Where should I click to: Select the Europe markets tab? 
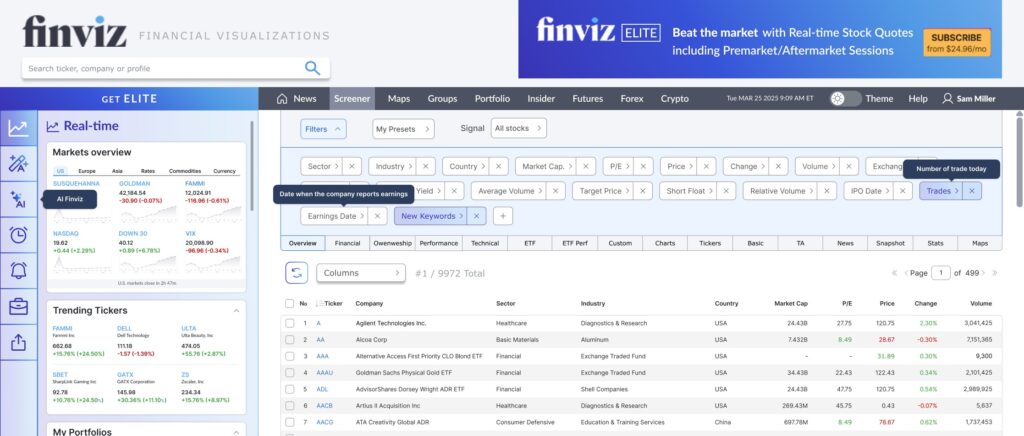87,171
